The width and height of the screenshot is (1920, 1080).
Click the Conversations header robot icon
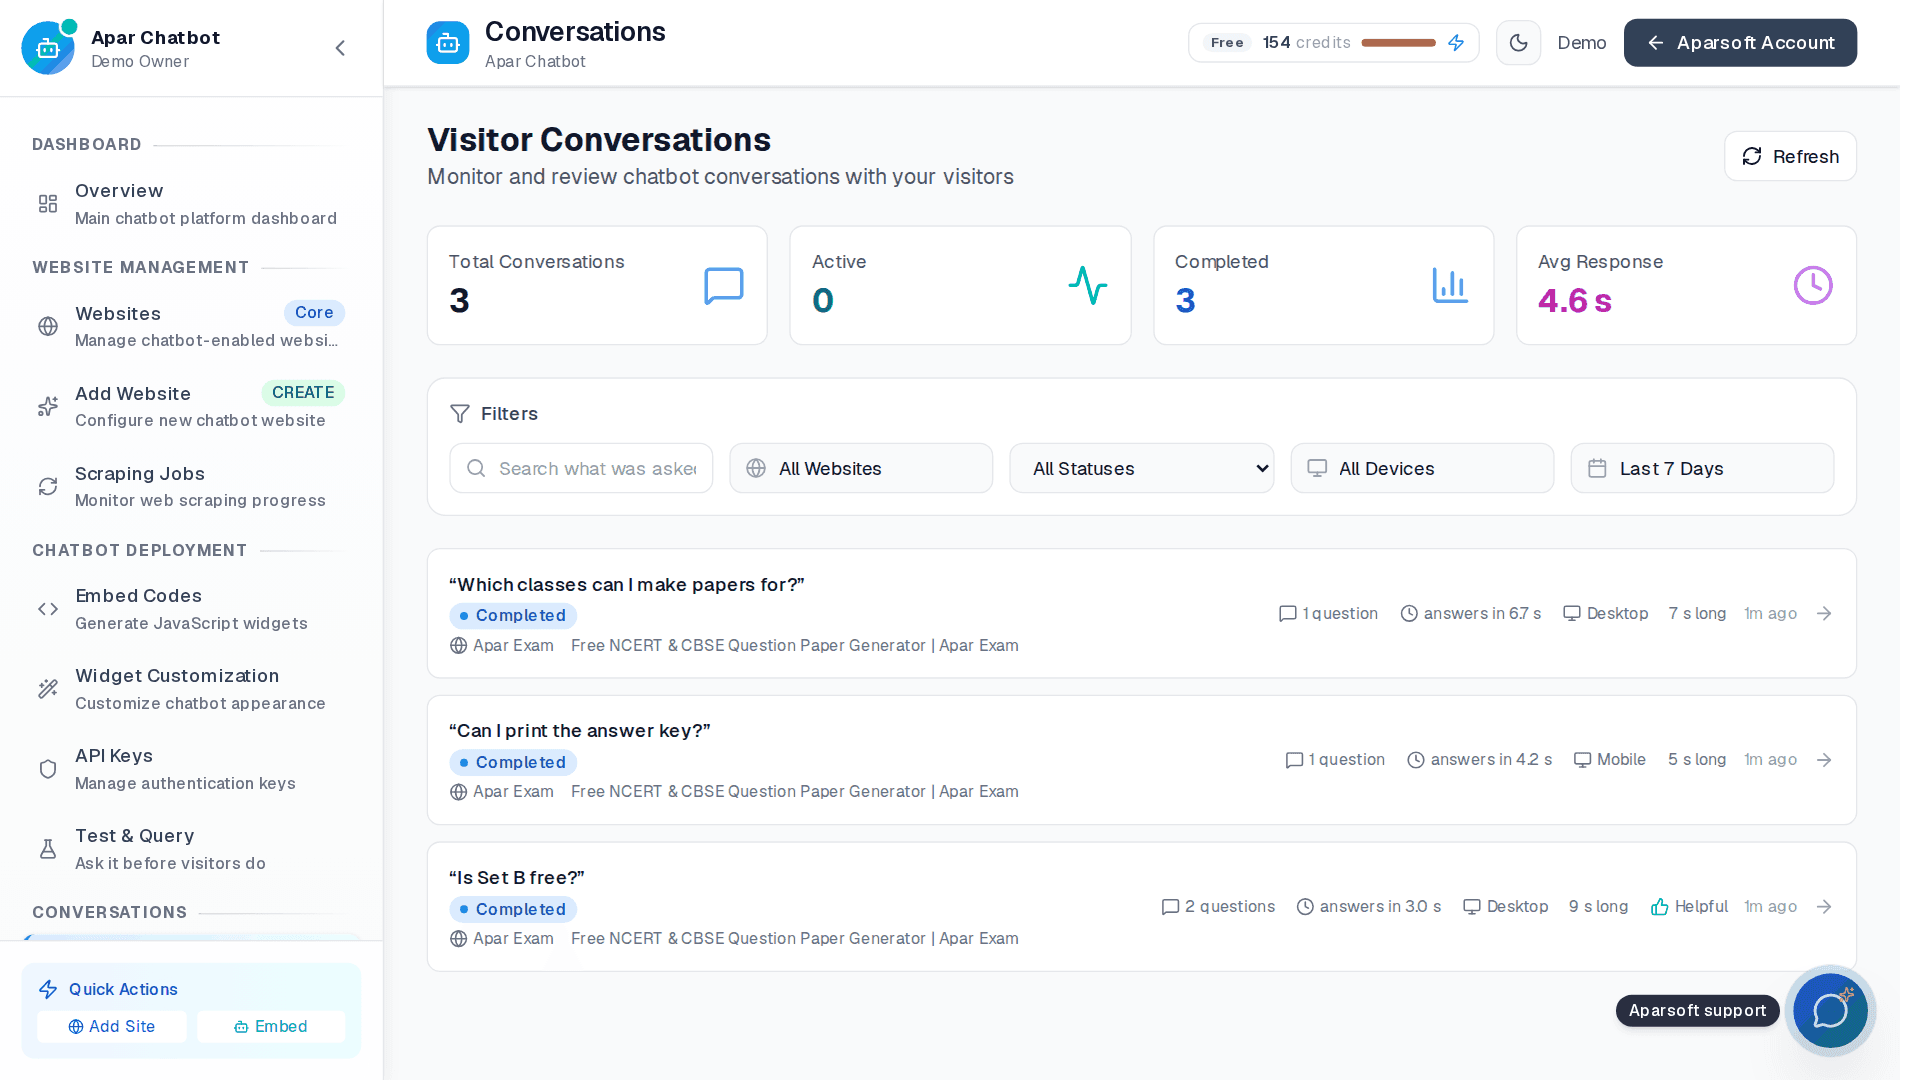pyautogui.click(x=447, y=43)
